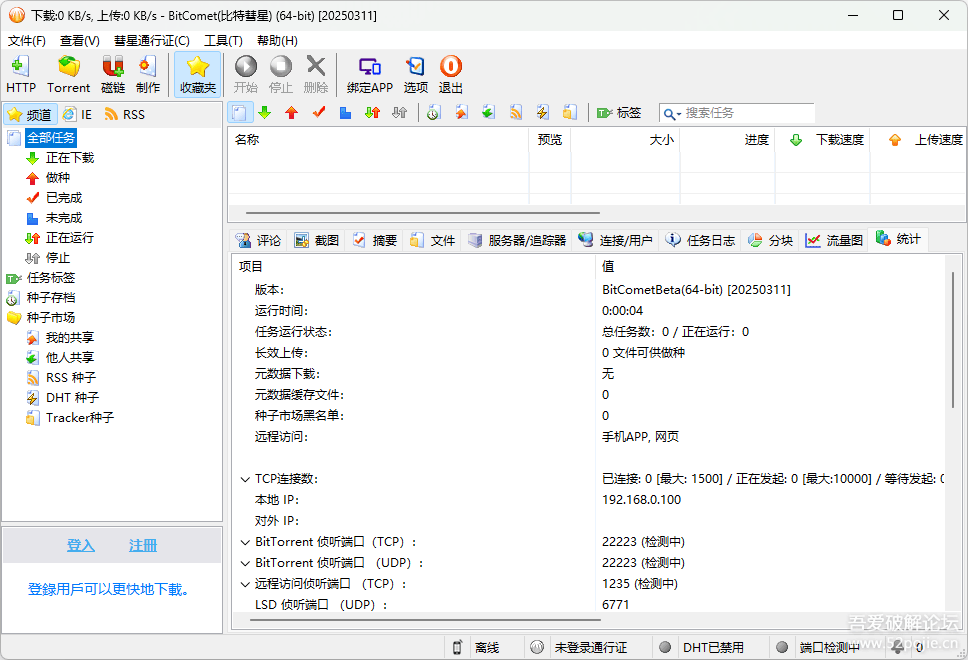
Task: Sort task list by 下載速度 column
Action: [822, 140]
